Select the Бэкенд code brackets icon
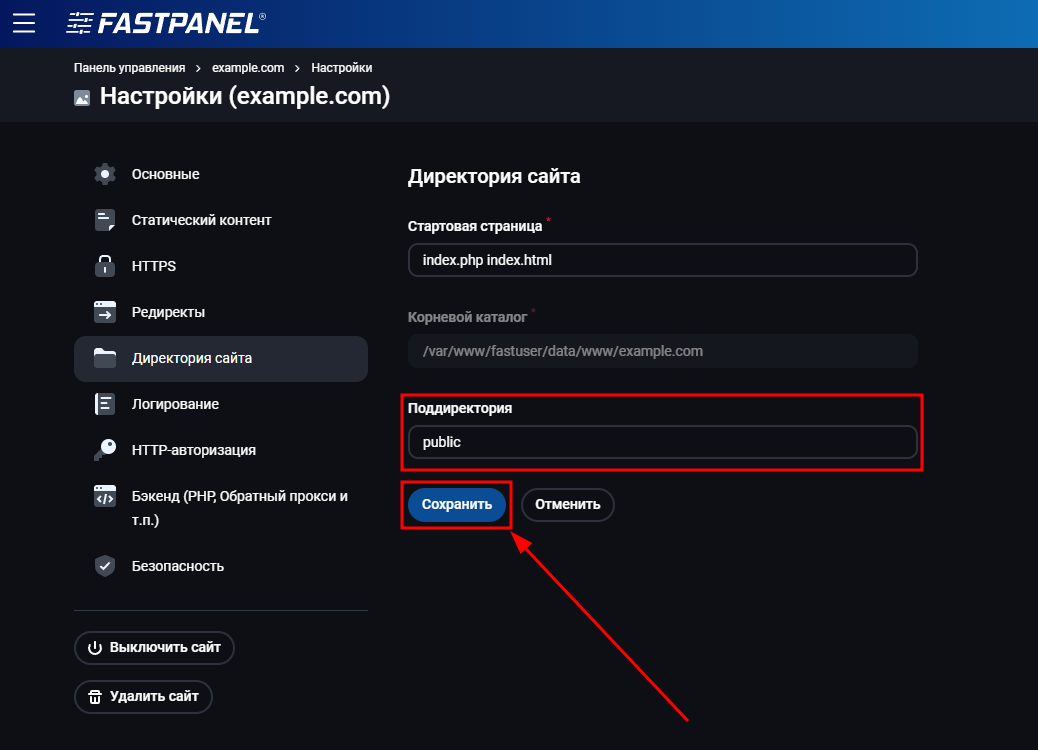This screenshot has width=1038, height=750. [105, 495]
